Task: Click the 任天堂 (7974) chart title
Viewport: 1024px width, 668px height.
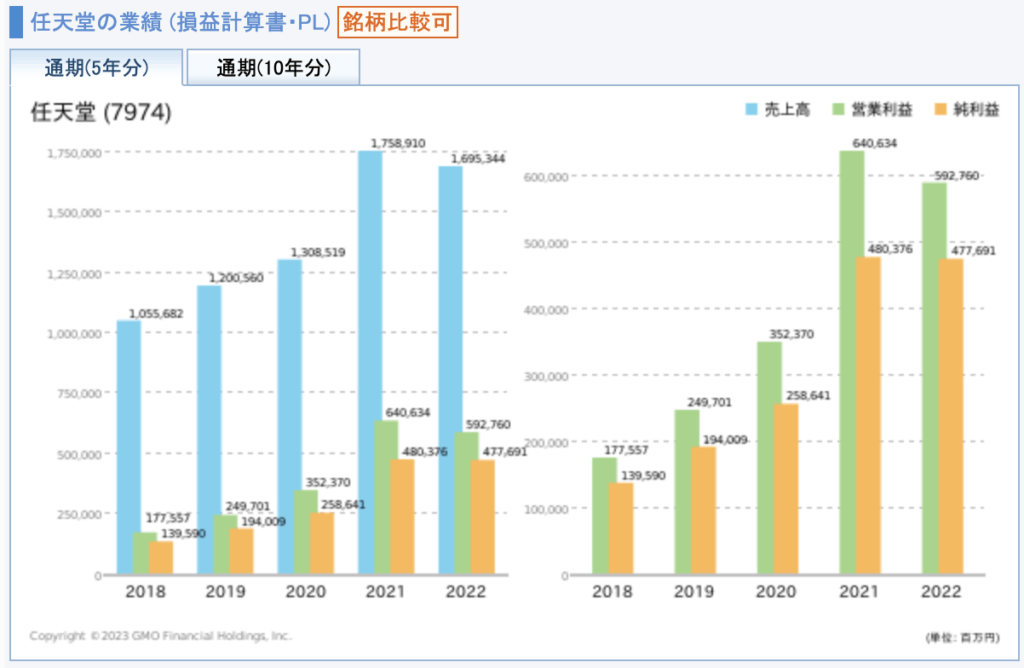Action: (101, 112)
